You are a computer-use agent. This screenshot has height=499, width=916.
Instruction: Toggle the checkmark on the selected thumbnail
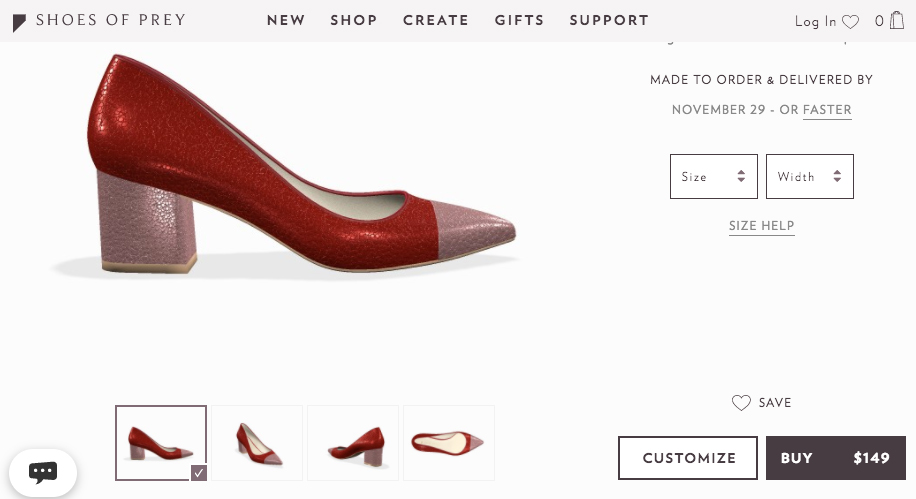tap(198, 473)
